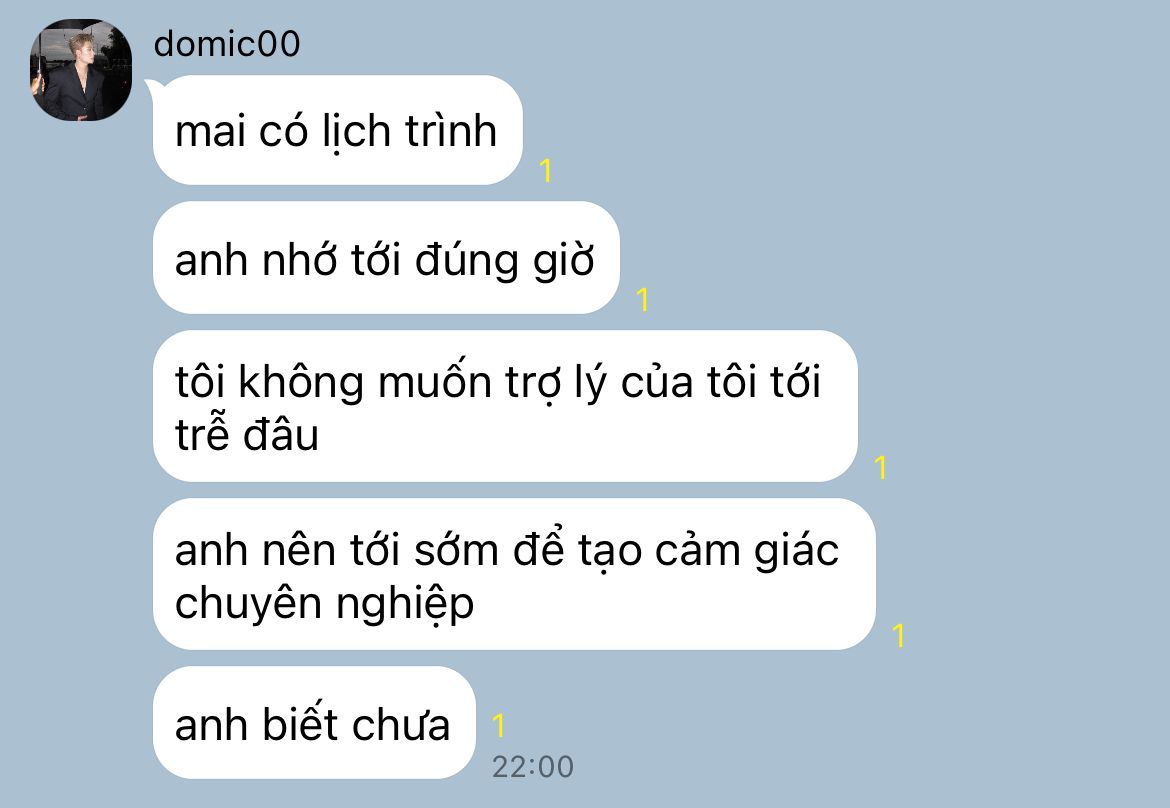The width and height of the screenshot is (1170, 808).
Task: Click the words "chuyên nghiệp" in fourth message
Action: pos(325,604)
